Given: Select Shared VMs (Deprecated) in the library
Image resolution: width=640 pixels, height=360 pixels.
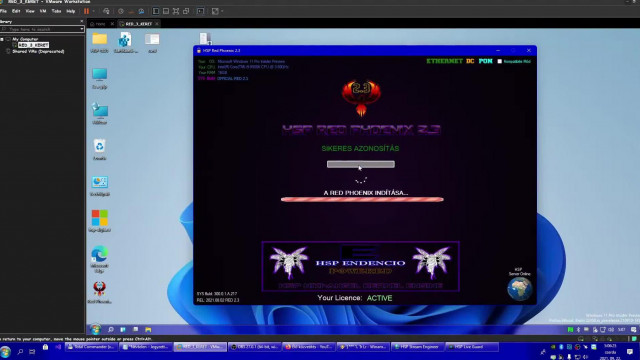Looking at the screenshot, I should 38,51.
